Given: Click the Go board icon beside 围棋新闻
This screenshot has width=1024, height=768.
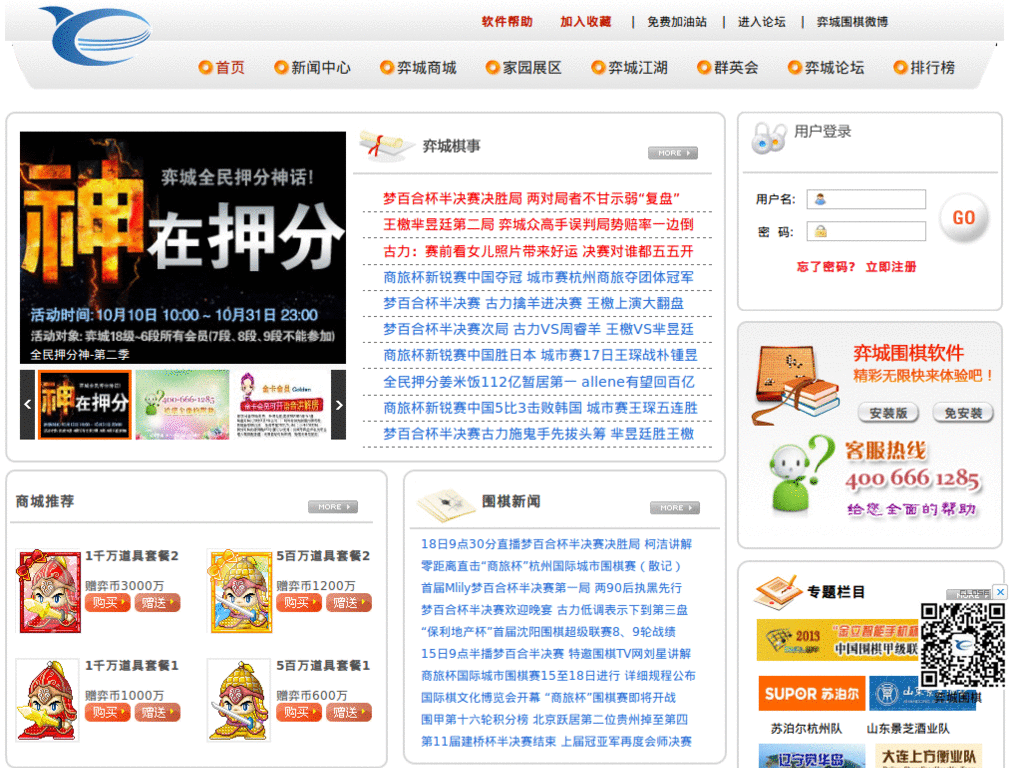Looking at the screenshot, I should tap(445, 505).
